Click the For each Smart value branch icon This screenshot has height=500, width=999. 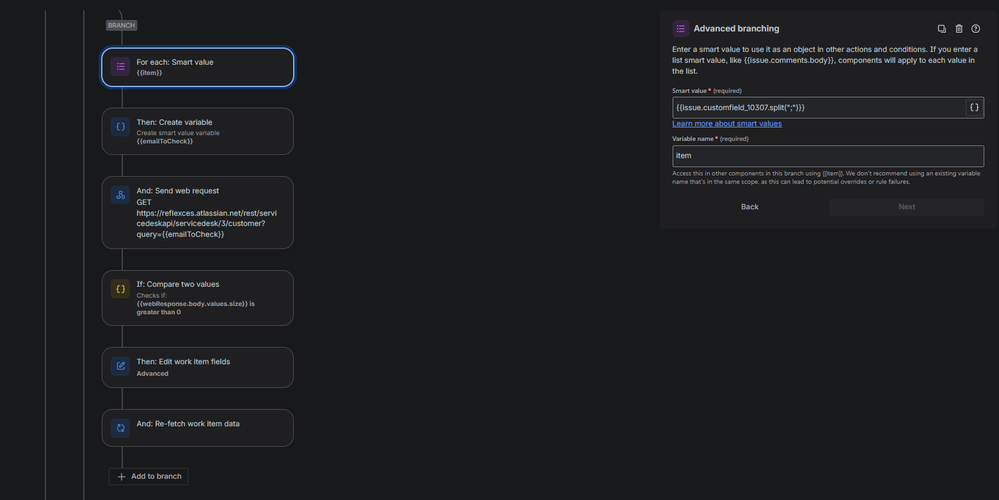click(x=120, y=66)
